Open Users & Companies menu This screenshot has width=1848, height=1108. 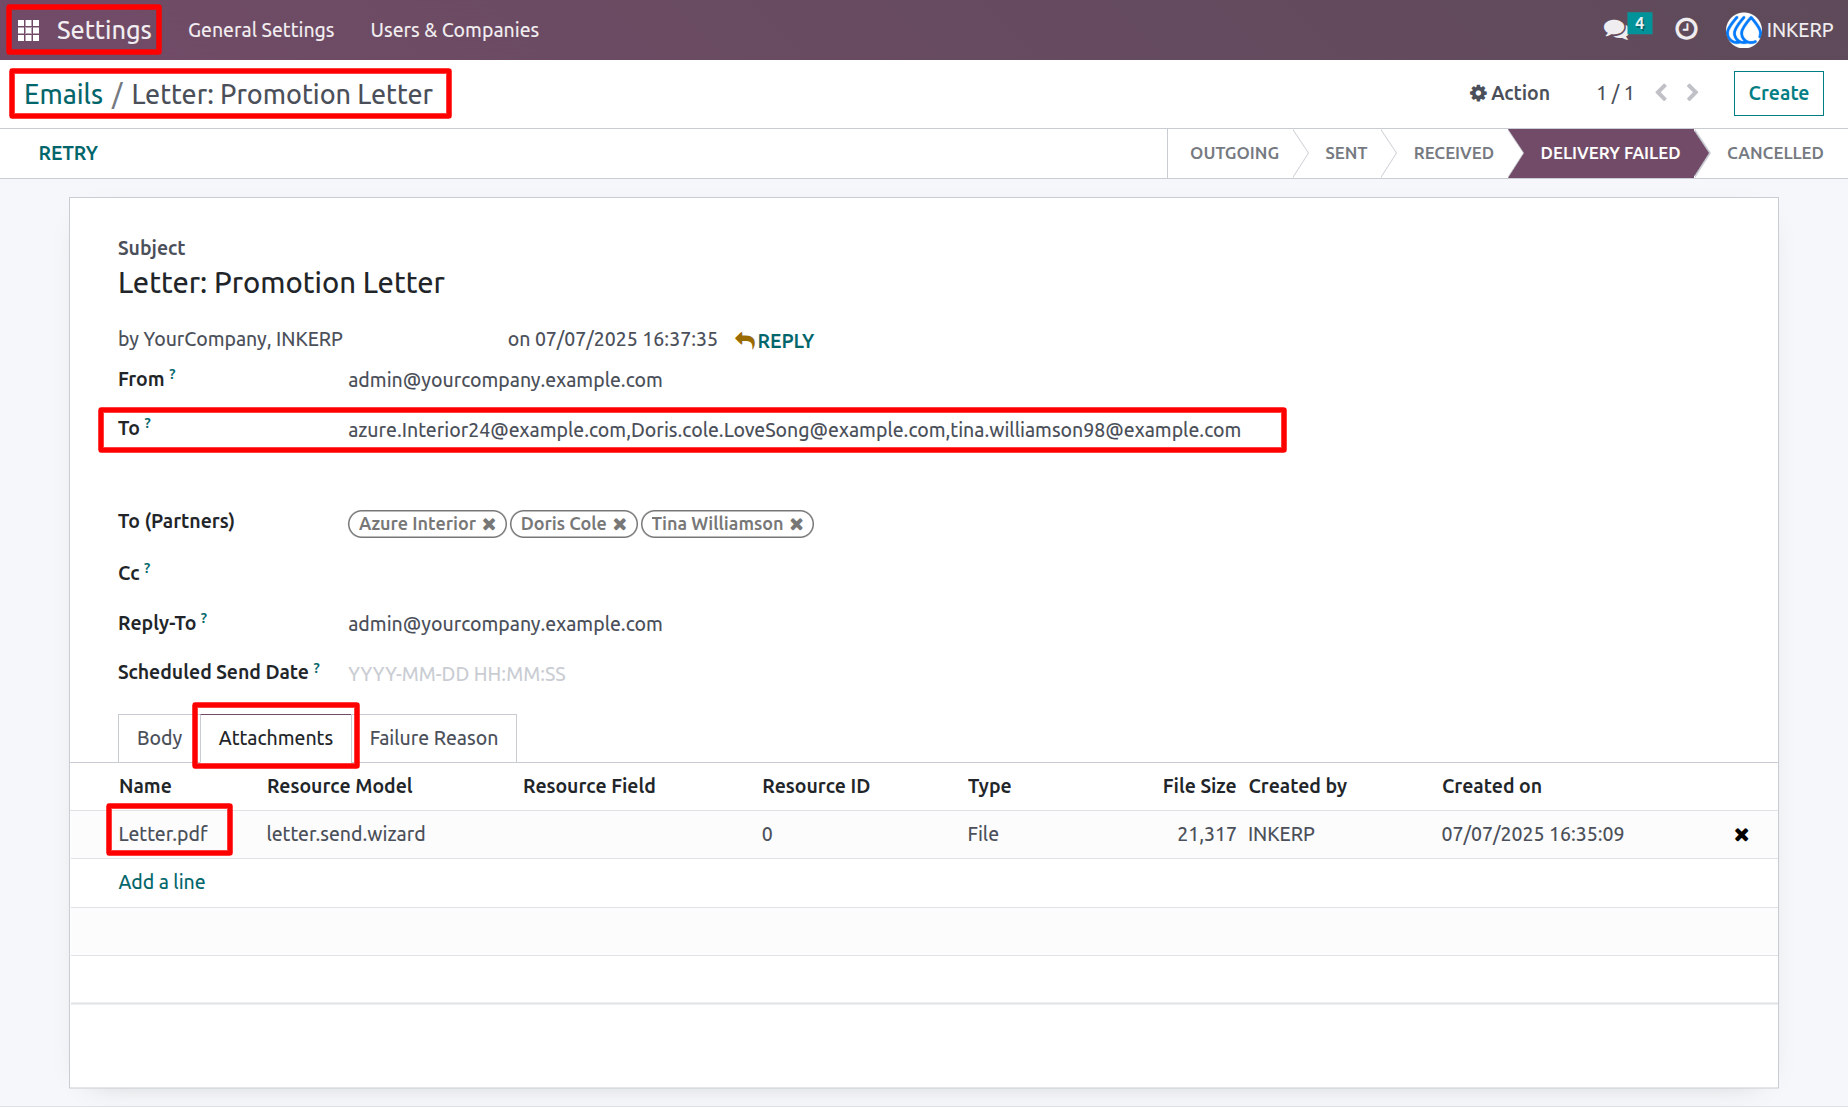tap(454, 30)
